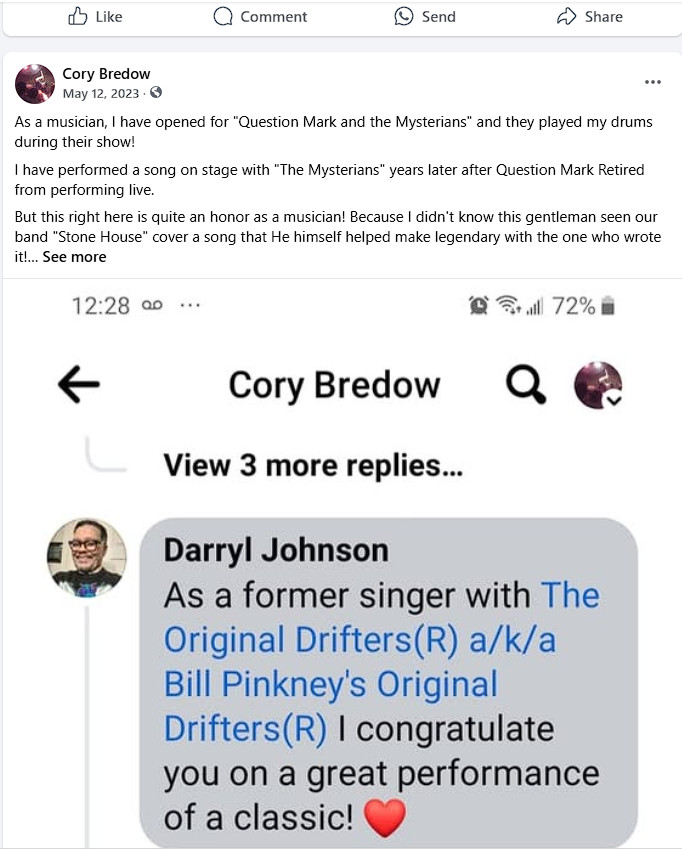Click Cory Bredow's post profile picture
682x849 pixels.
point(35,84)
